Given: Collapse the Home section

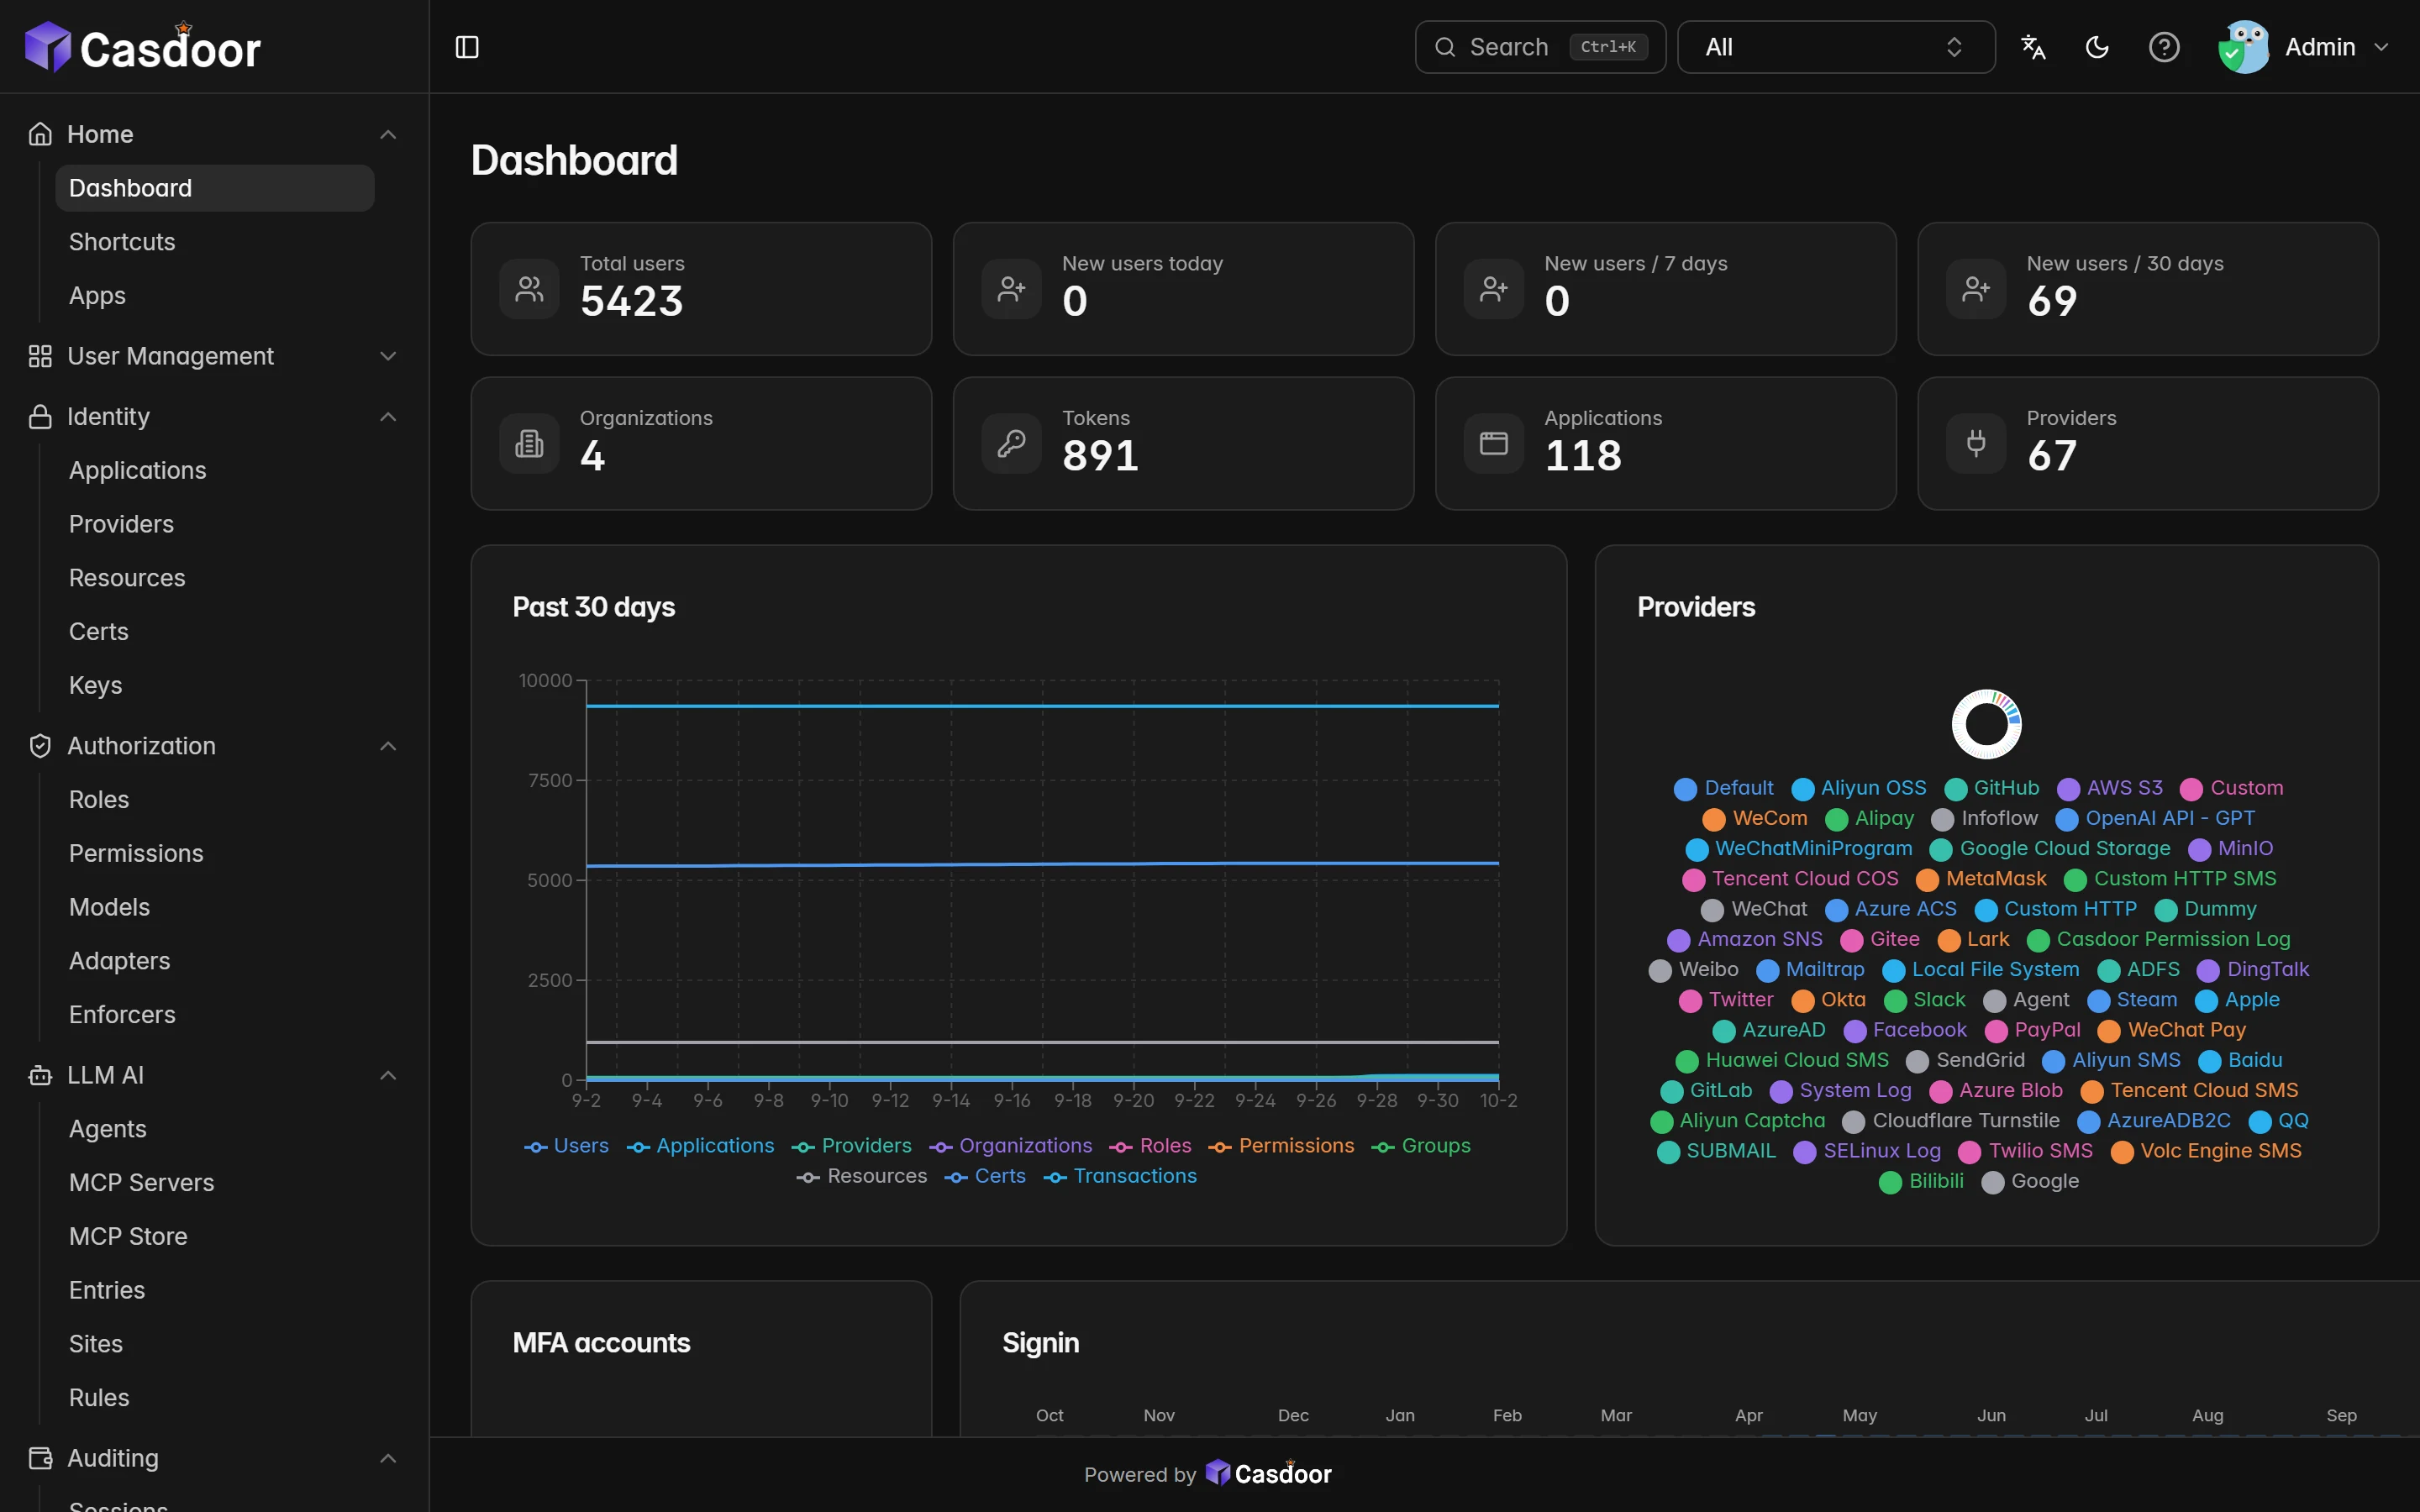Looking at the screenshot, I should 388,134.
